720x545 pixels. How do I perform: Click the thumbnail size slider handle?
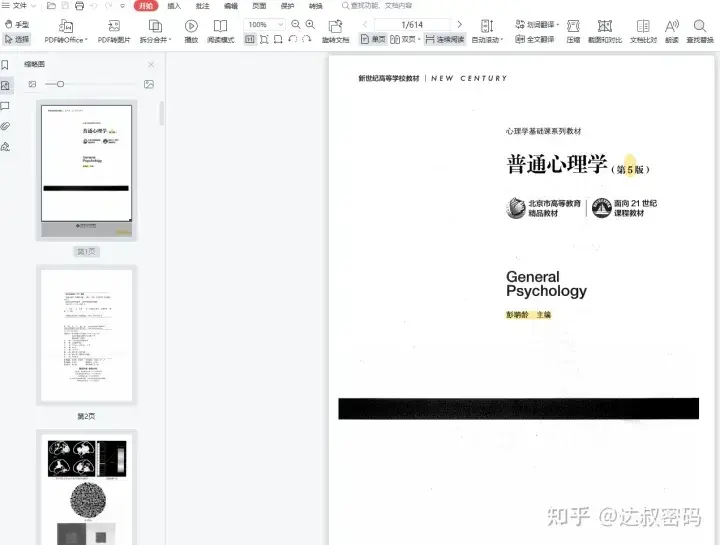(60, 84)
